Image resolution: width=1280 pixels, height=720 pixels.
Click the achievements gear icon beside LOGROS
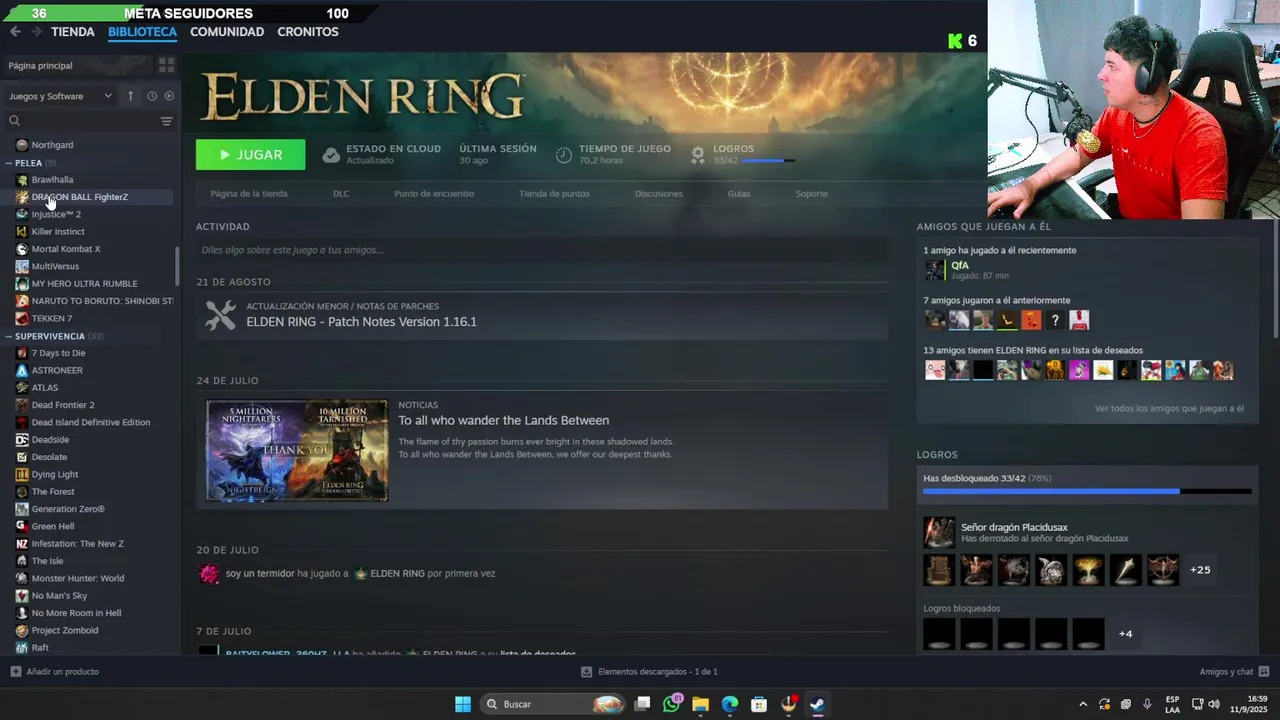point(698,154)
